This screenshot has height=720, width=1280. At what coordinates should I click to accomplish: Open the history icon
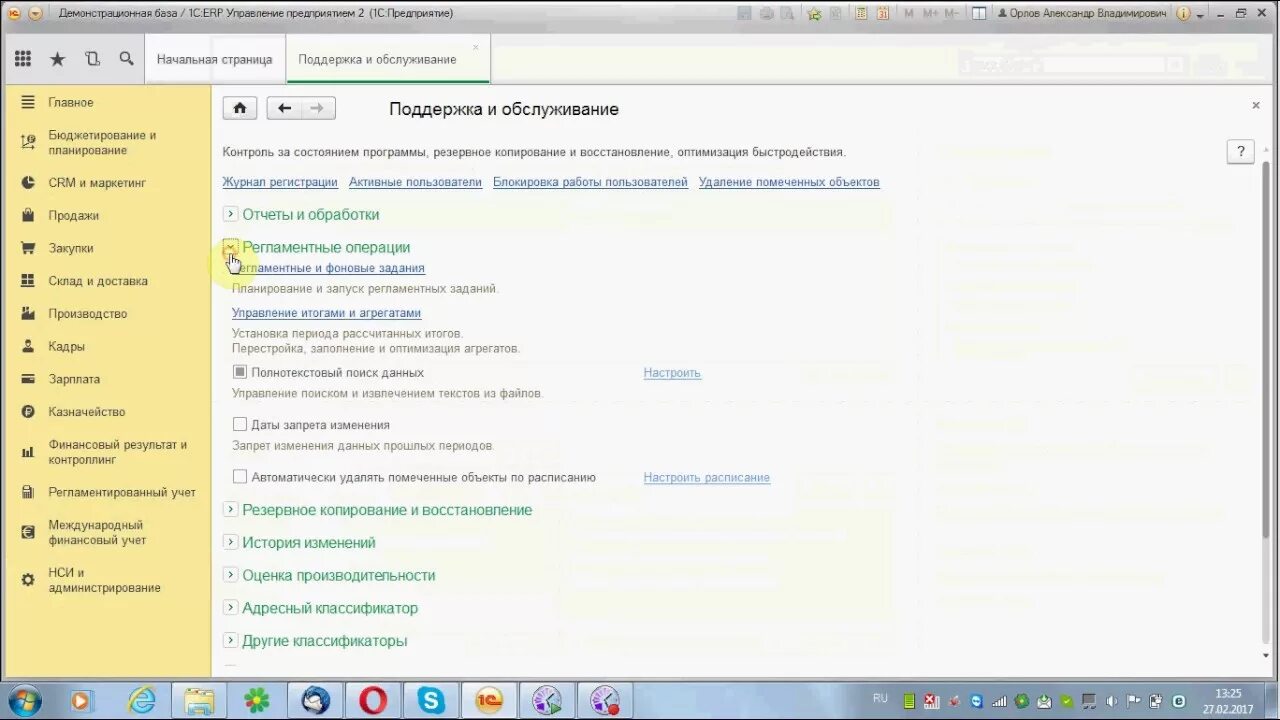point(92,59)
